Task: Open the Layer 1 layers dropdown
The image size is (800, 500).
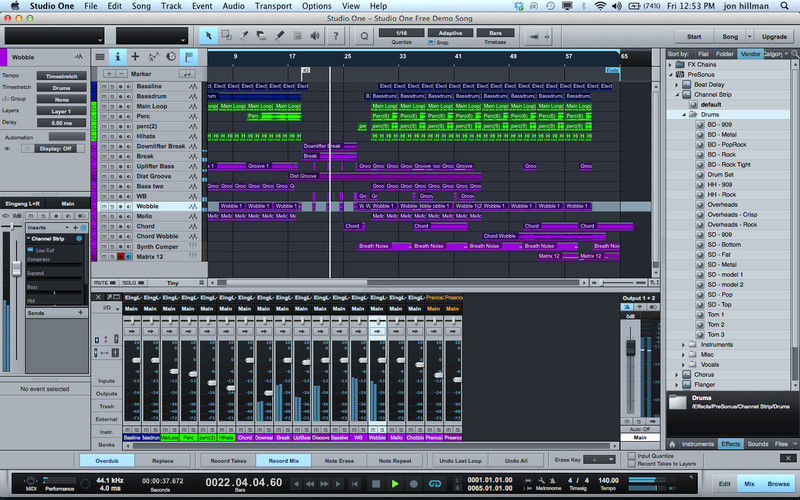Action: 61,111
